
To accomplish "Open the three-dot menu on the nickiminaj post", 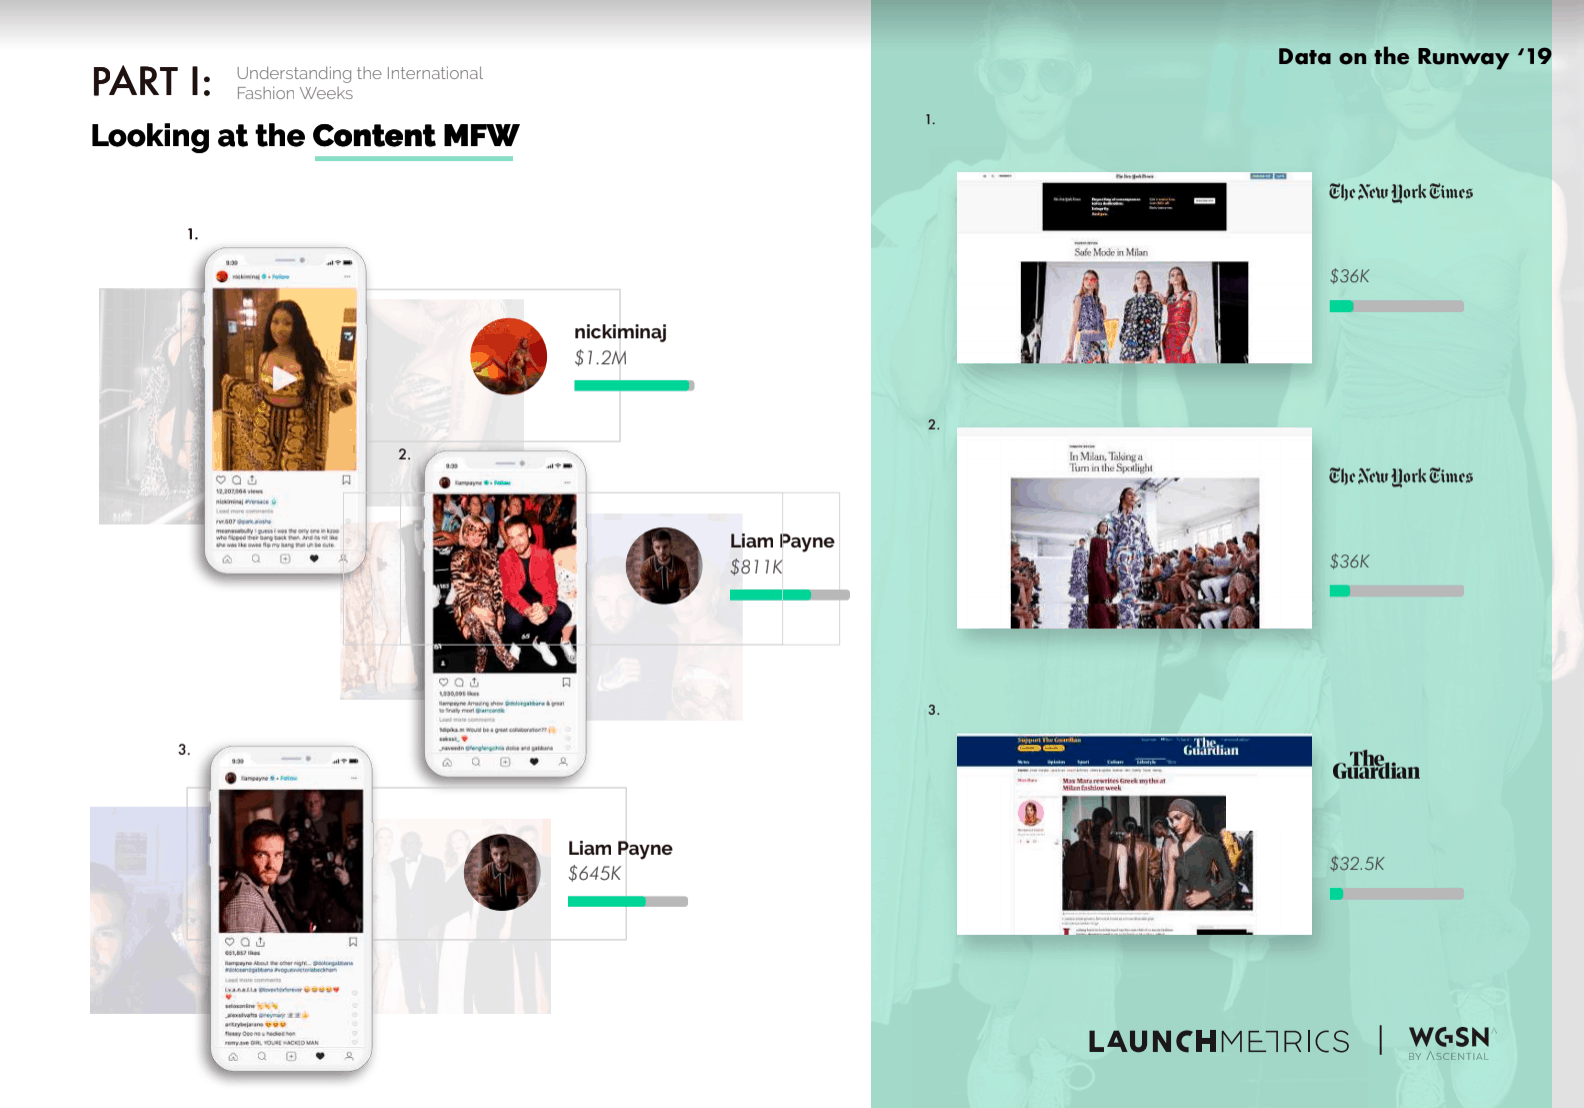I will click(x=348, y=276).
